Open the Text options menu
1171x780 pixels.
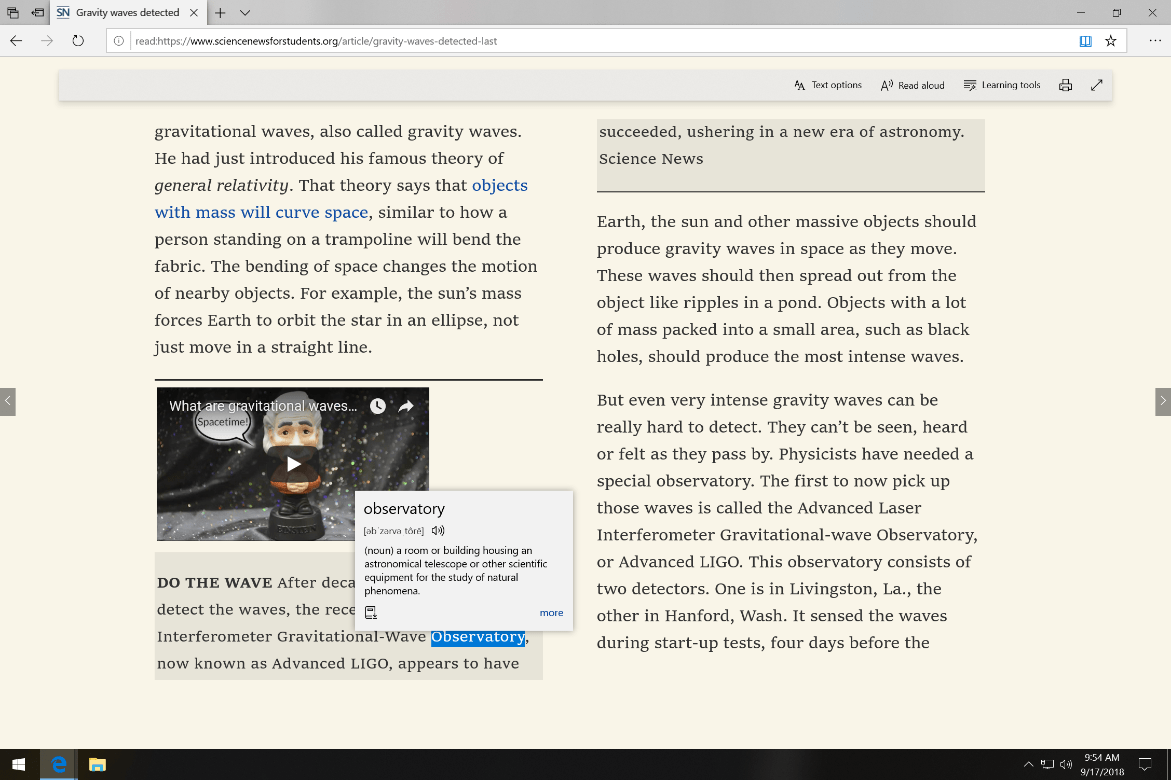[828, 85]
